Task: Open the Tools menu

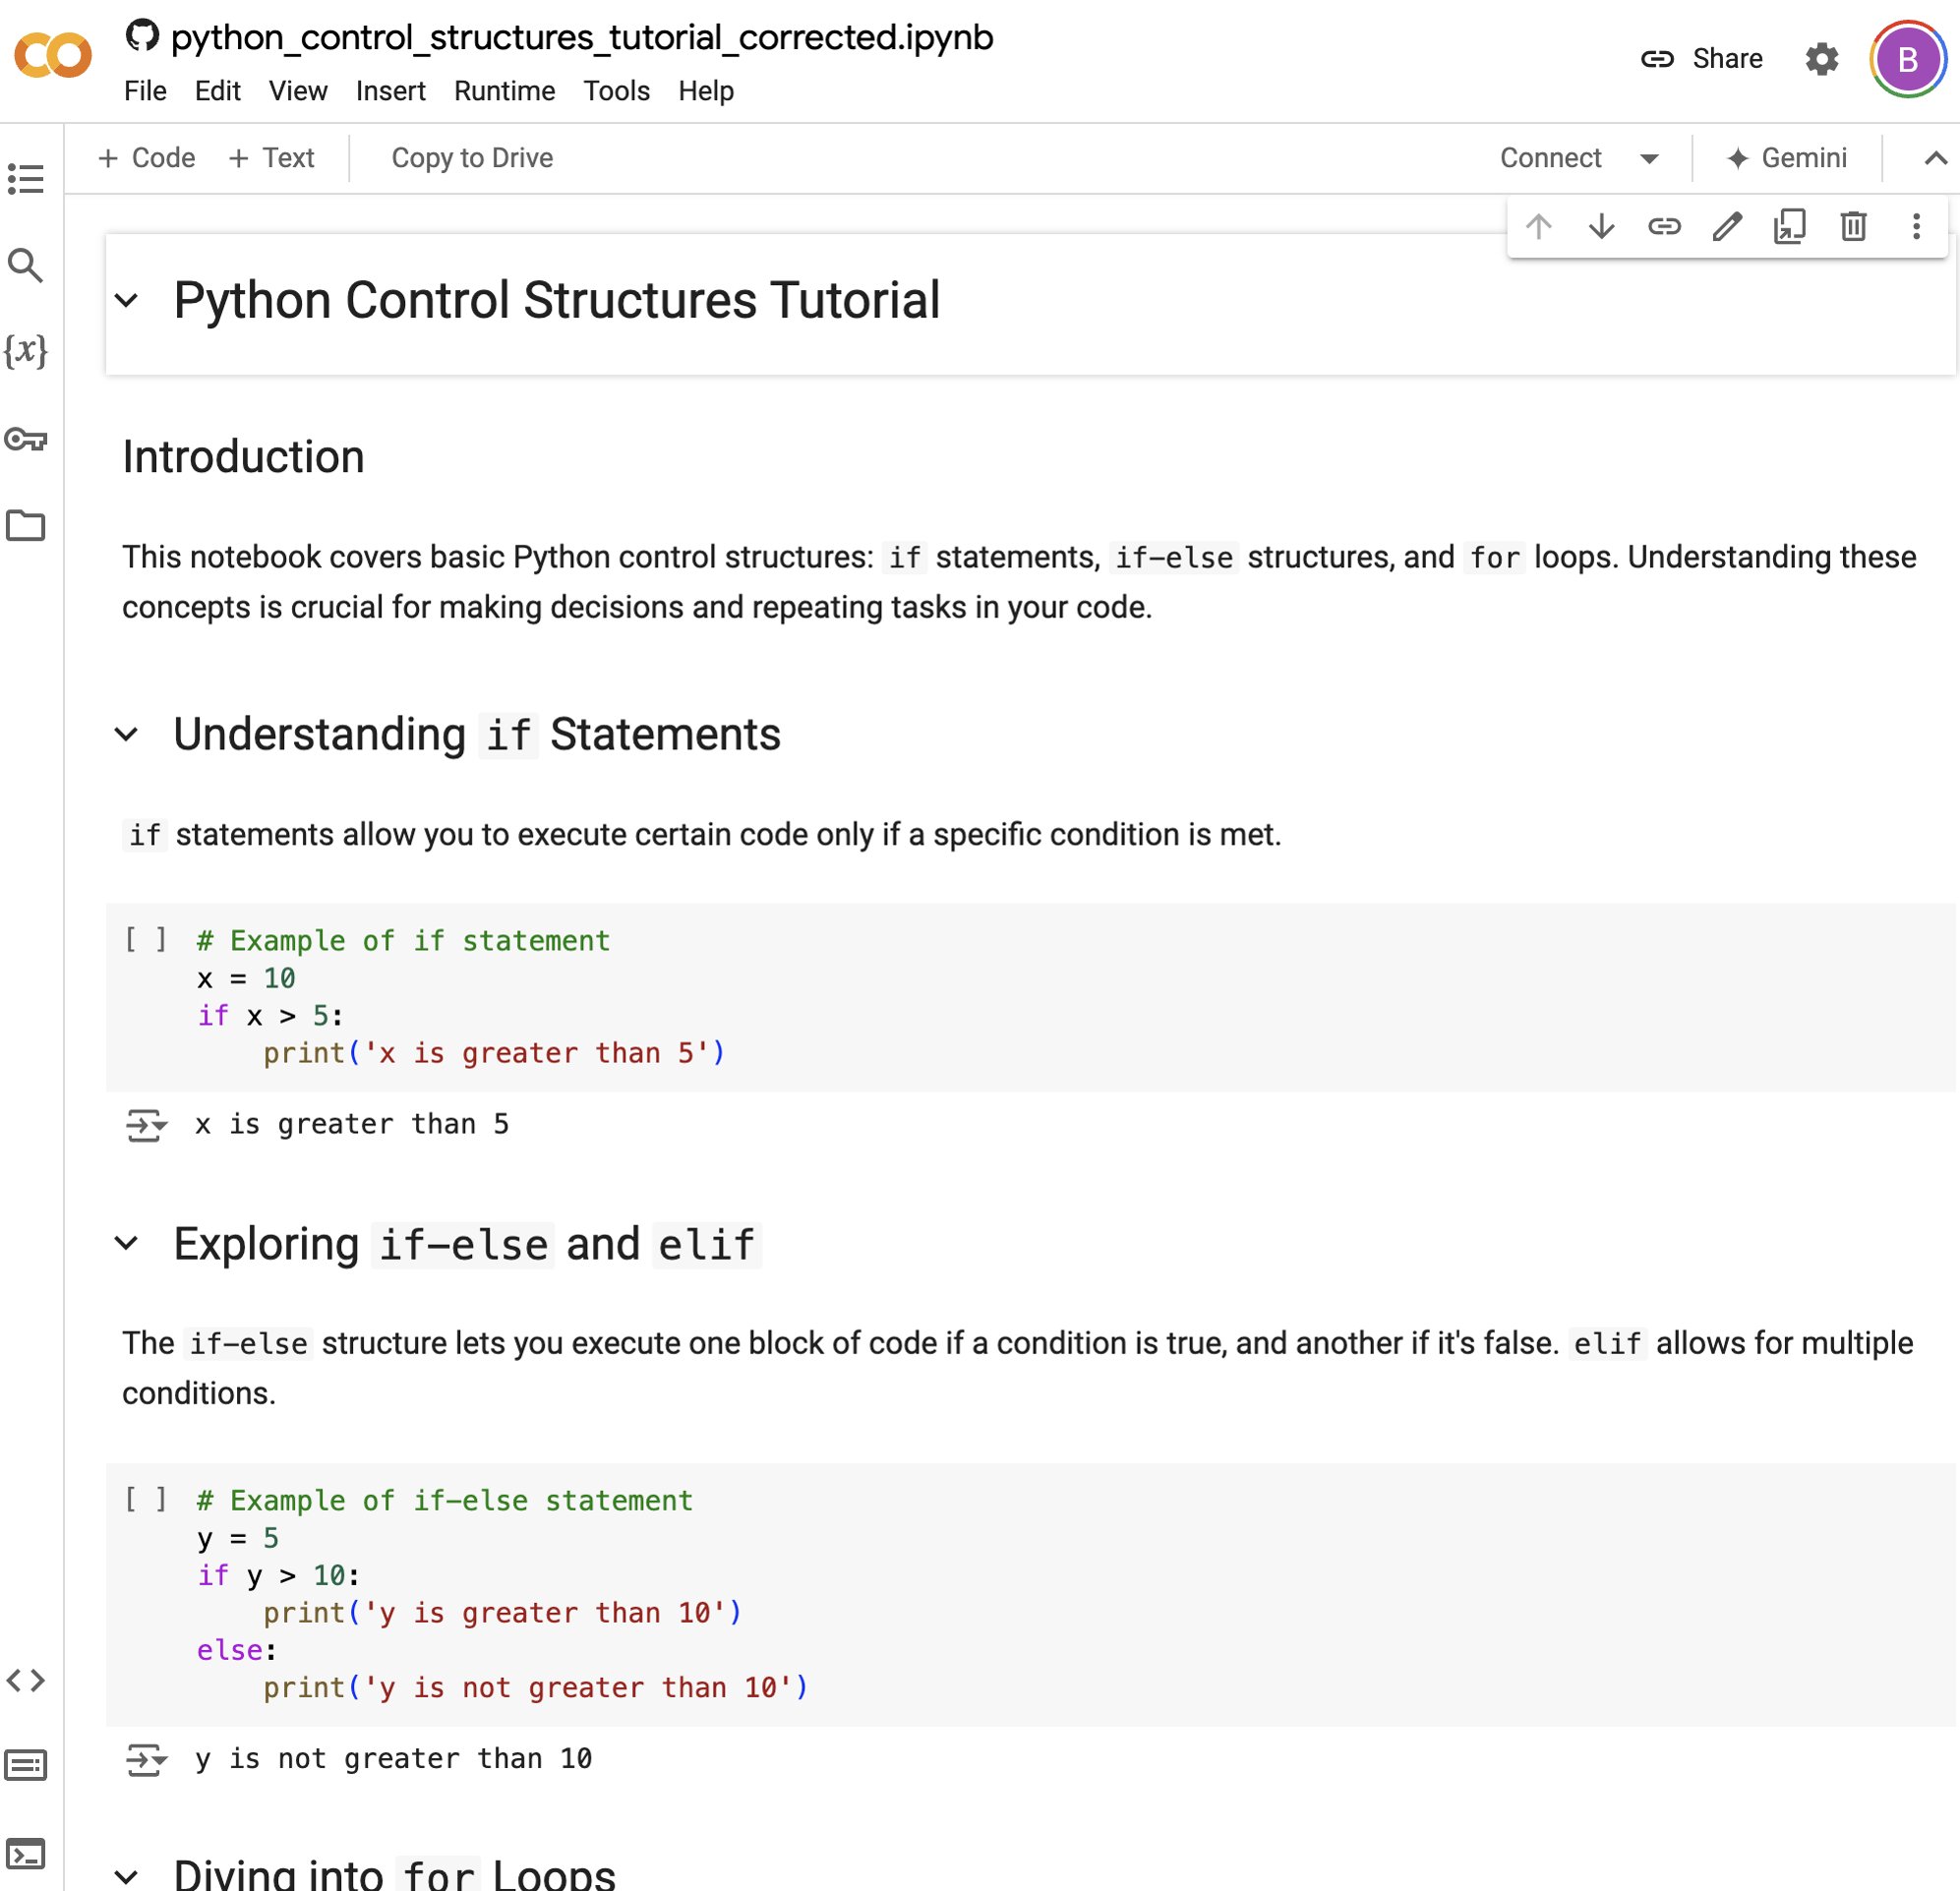Action: pyautogui.click(x=616, y=91)
